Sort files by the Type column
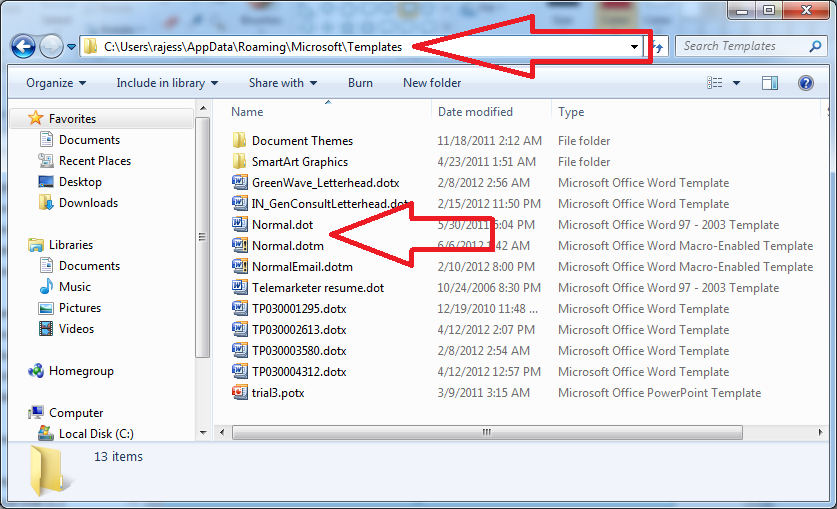The height and width of the screenshot is (509, 837). (x=571, y=112)
